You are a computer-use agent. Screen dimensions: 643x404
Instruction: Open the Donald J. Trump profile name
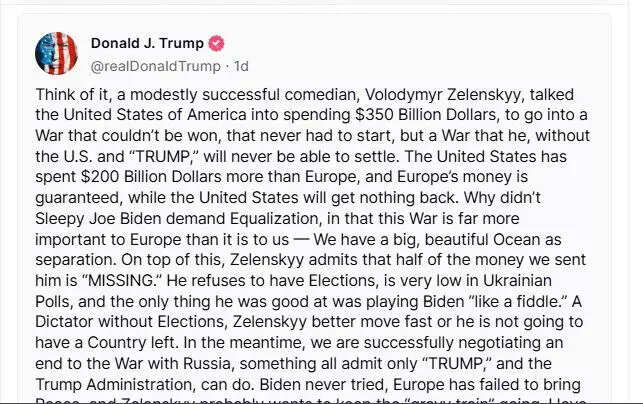click(147, 44)
